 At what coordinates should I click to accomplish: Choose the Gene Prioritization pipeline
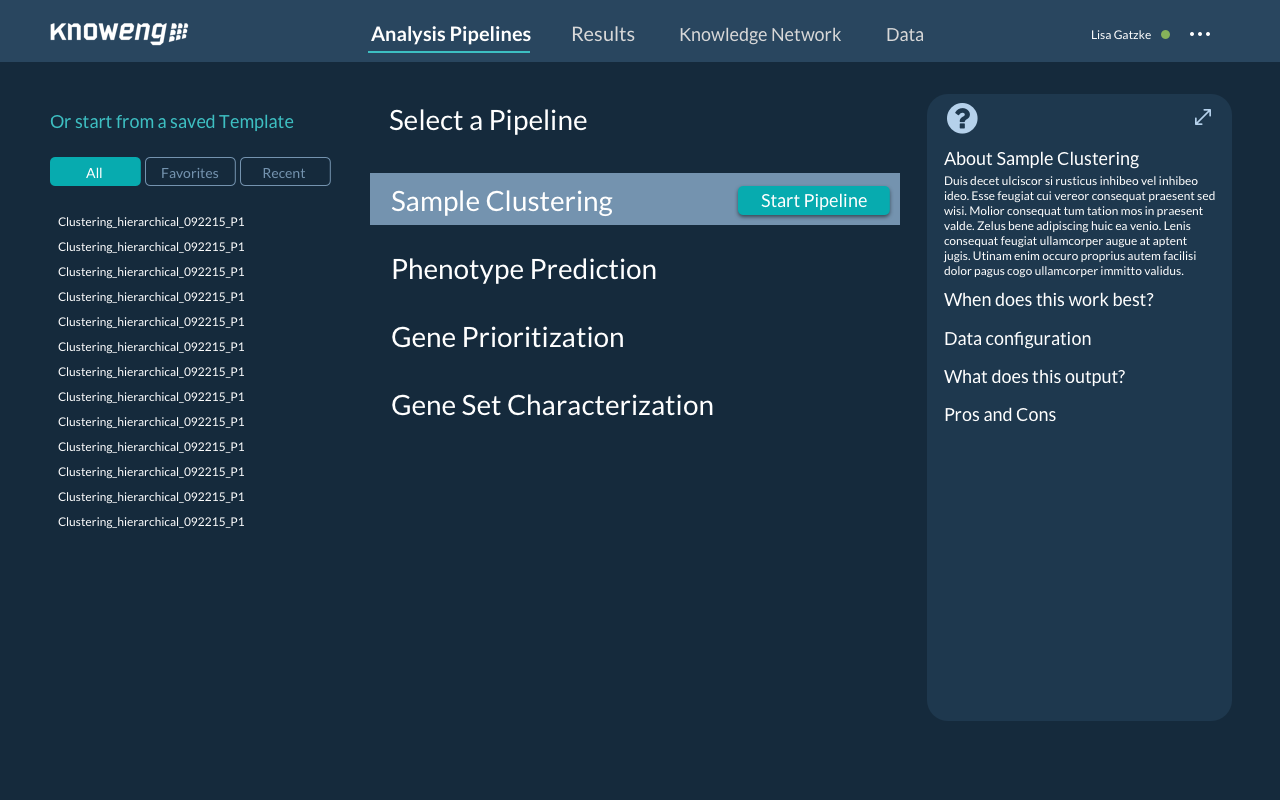(x=507, y=337)
